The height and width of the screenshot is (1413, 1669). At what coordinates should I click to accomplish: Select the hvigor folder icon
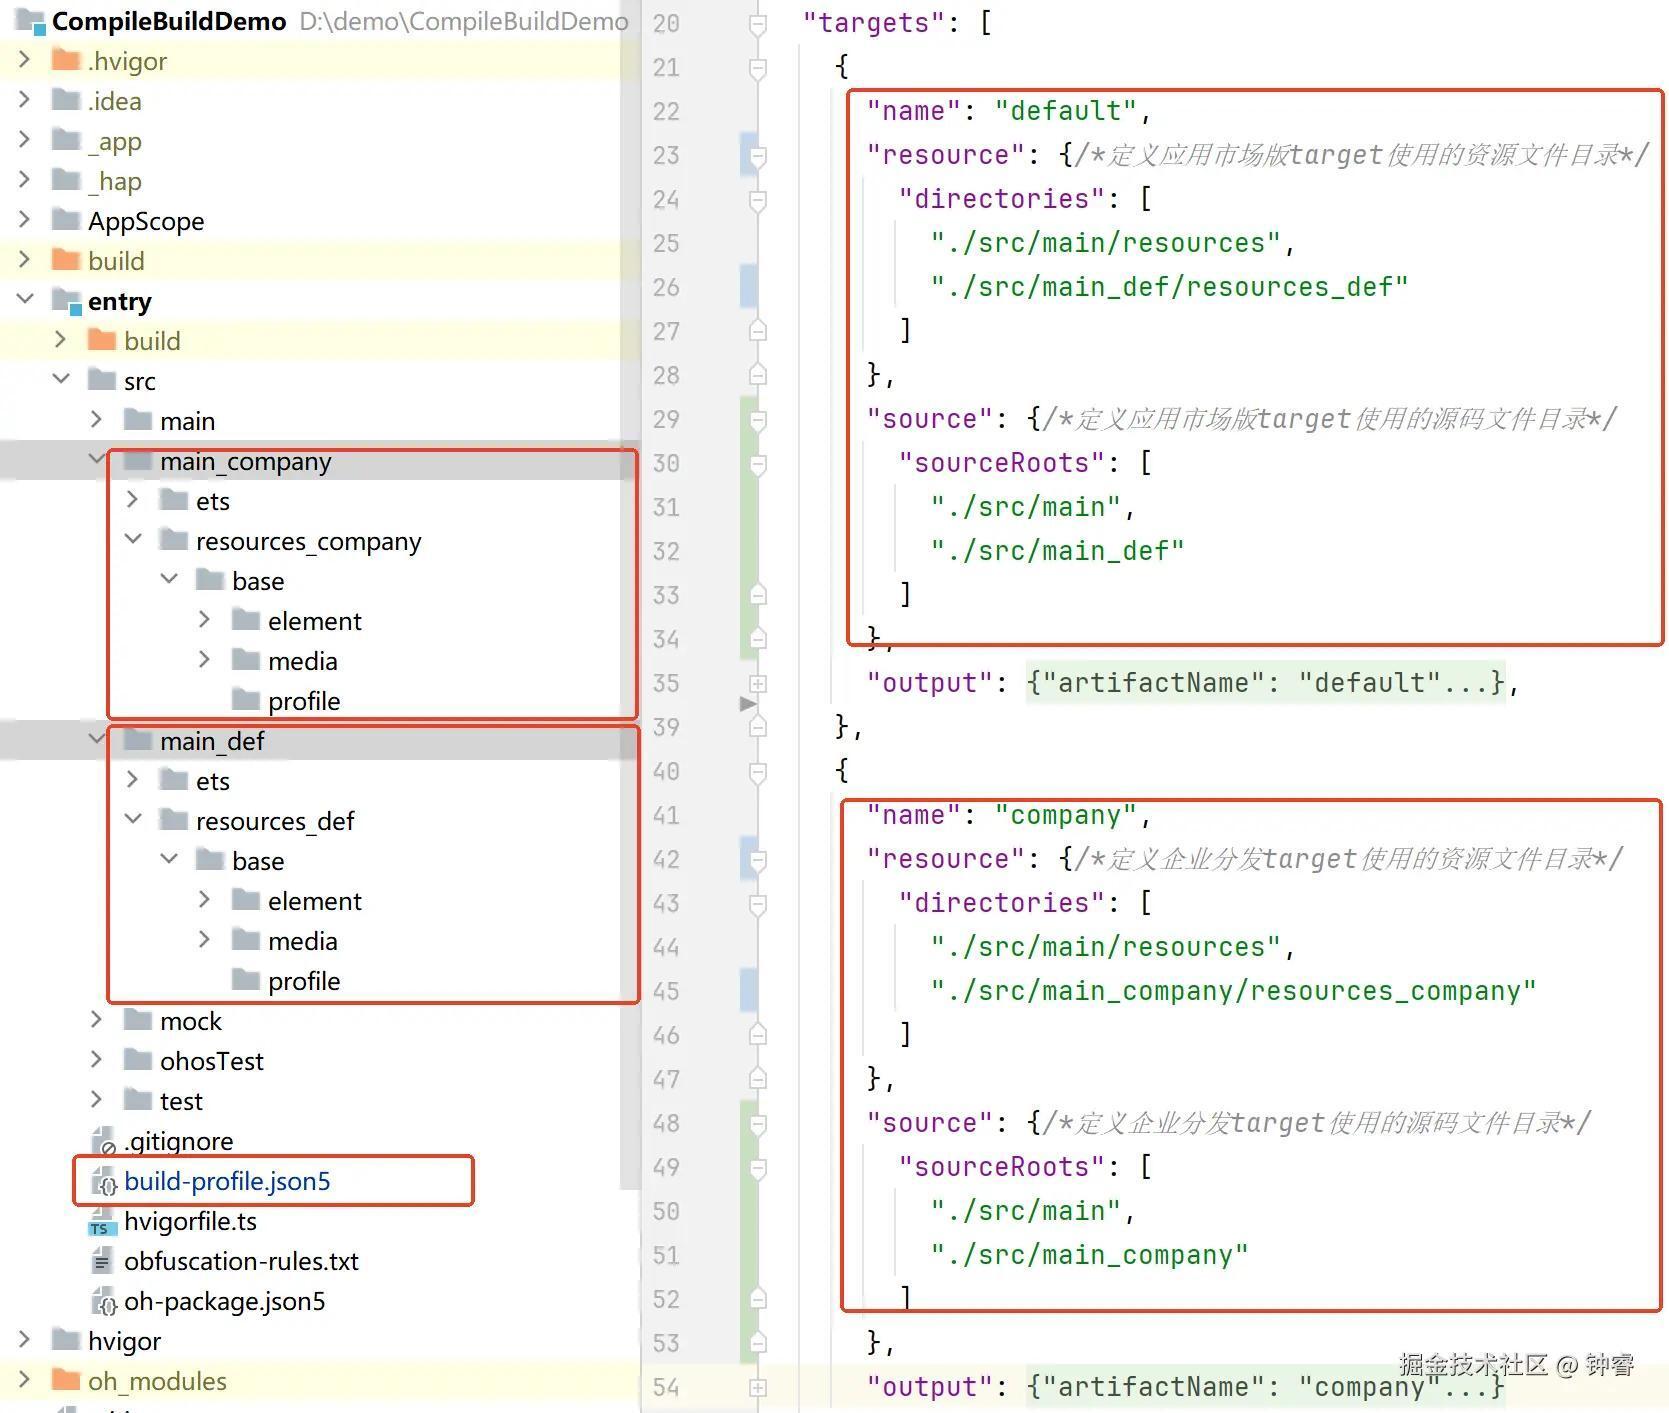66,1340
